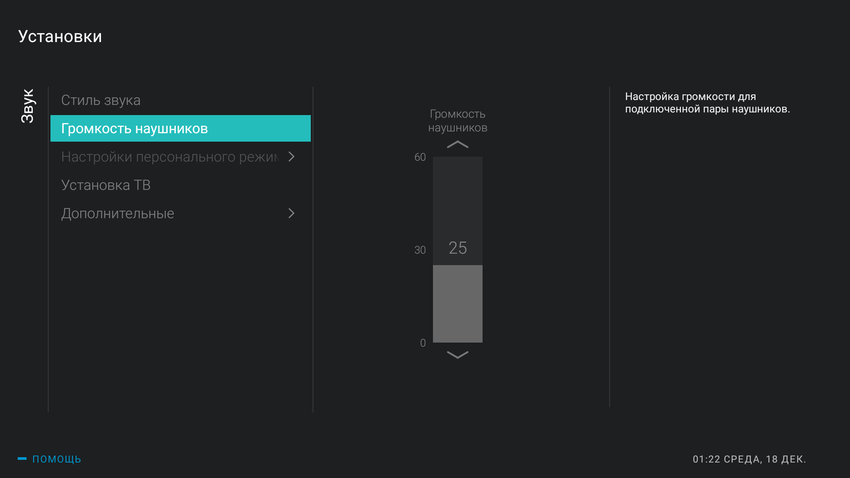850x478 pixels.
Task: Click the 30 midpoint mark on scale
Action: click(x=420, y=250)
